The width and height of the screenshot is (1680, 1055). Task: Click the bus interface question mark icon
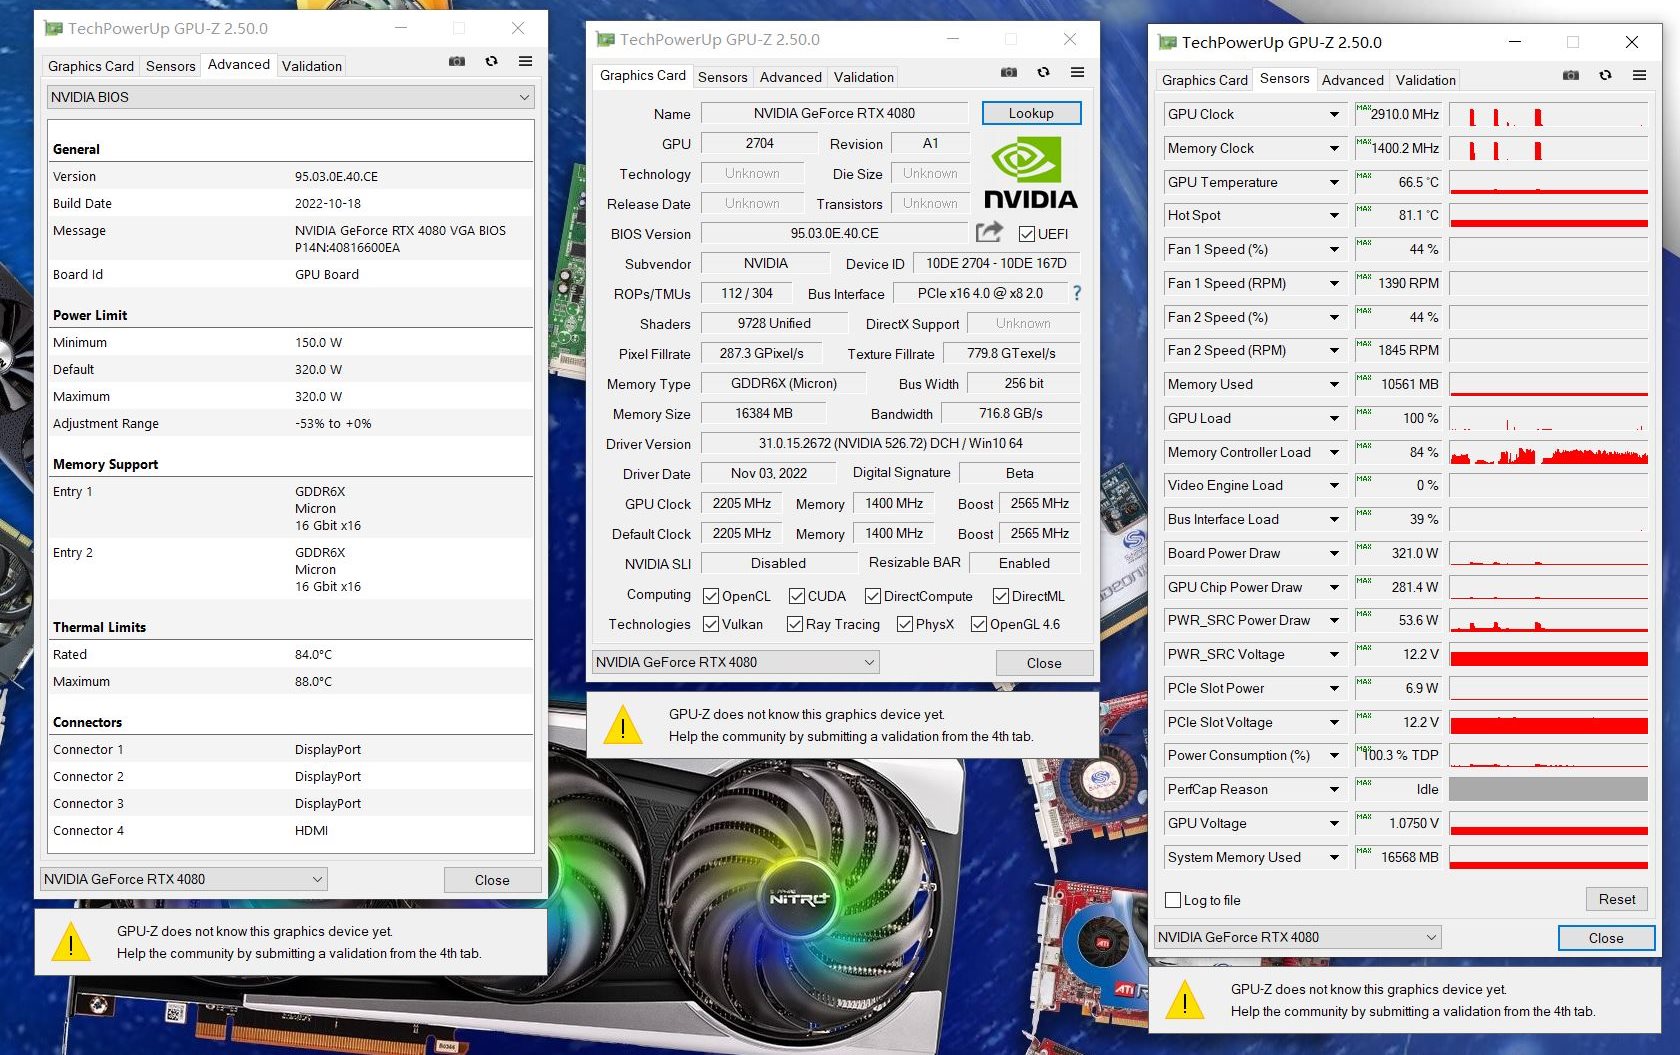coord(1076,293)
